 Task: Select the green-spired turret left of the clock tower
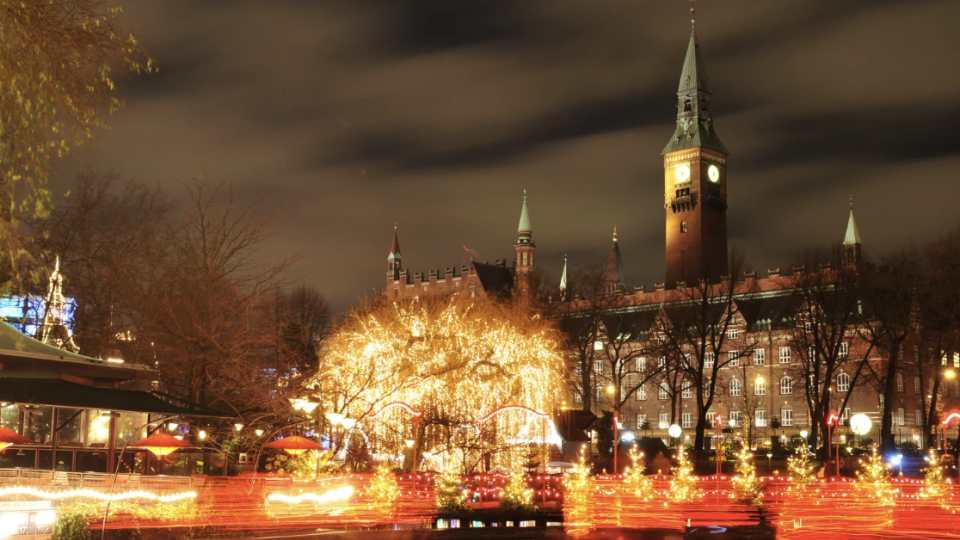[x=524, y=230]
